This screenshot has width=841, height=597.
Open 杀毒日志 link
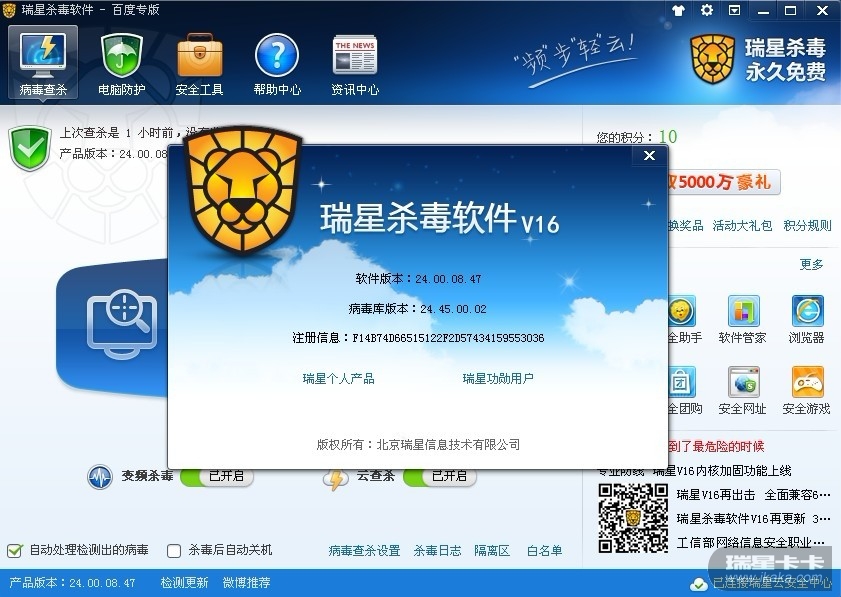[437, 550]
